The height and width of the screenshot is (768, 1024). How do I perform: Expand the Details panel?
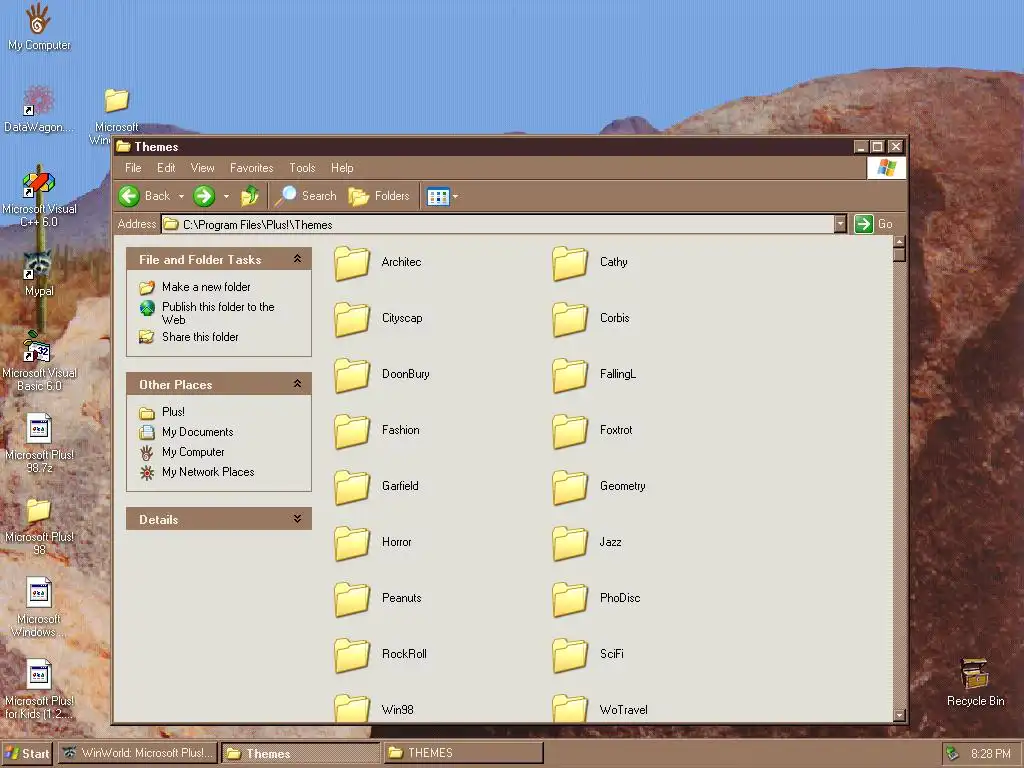(x=297, y=519)
